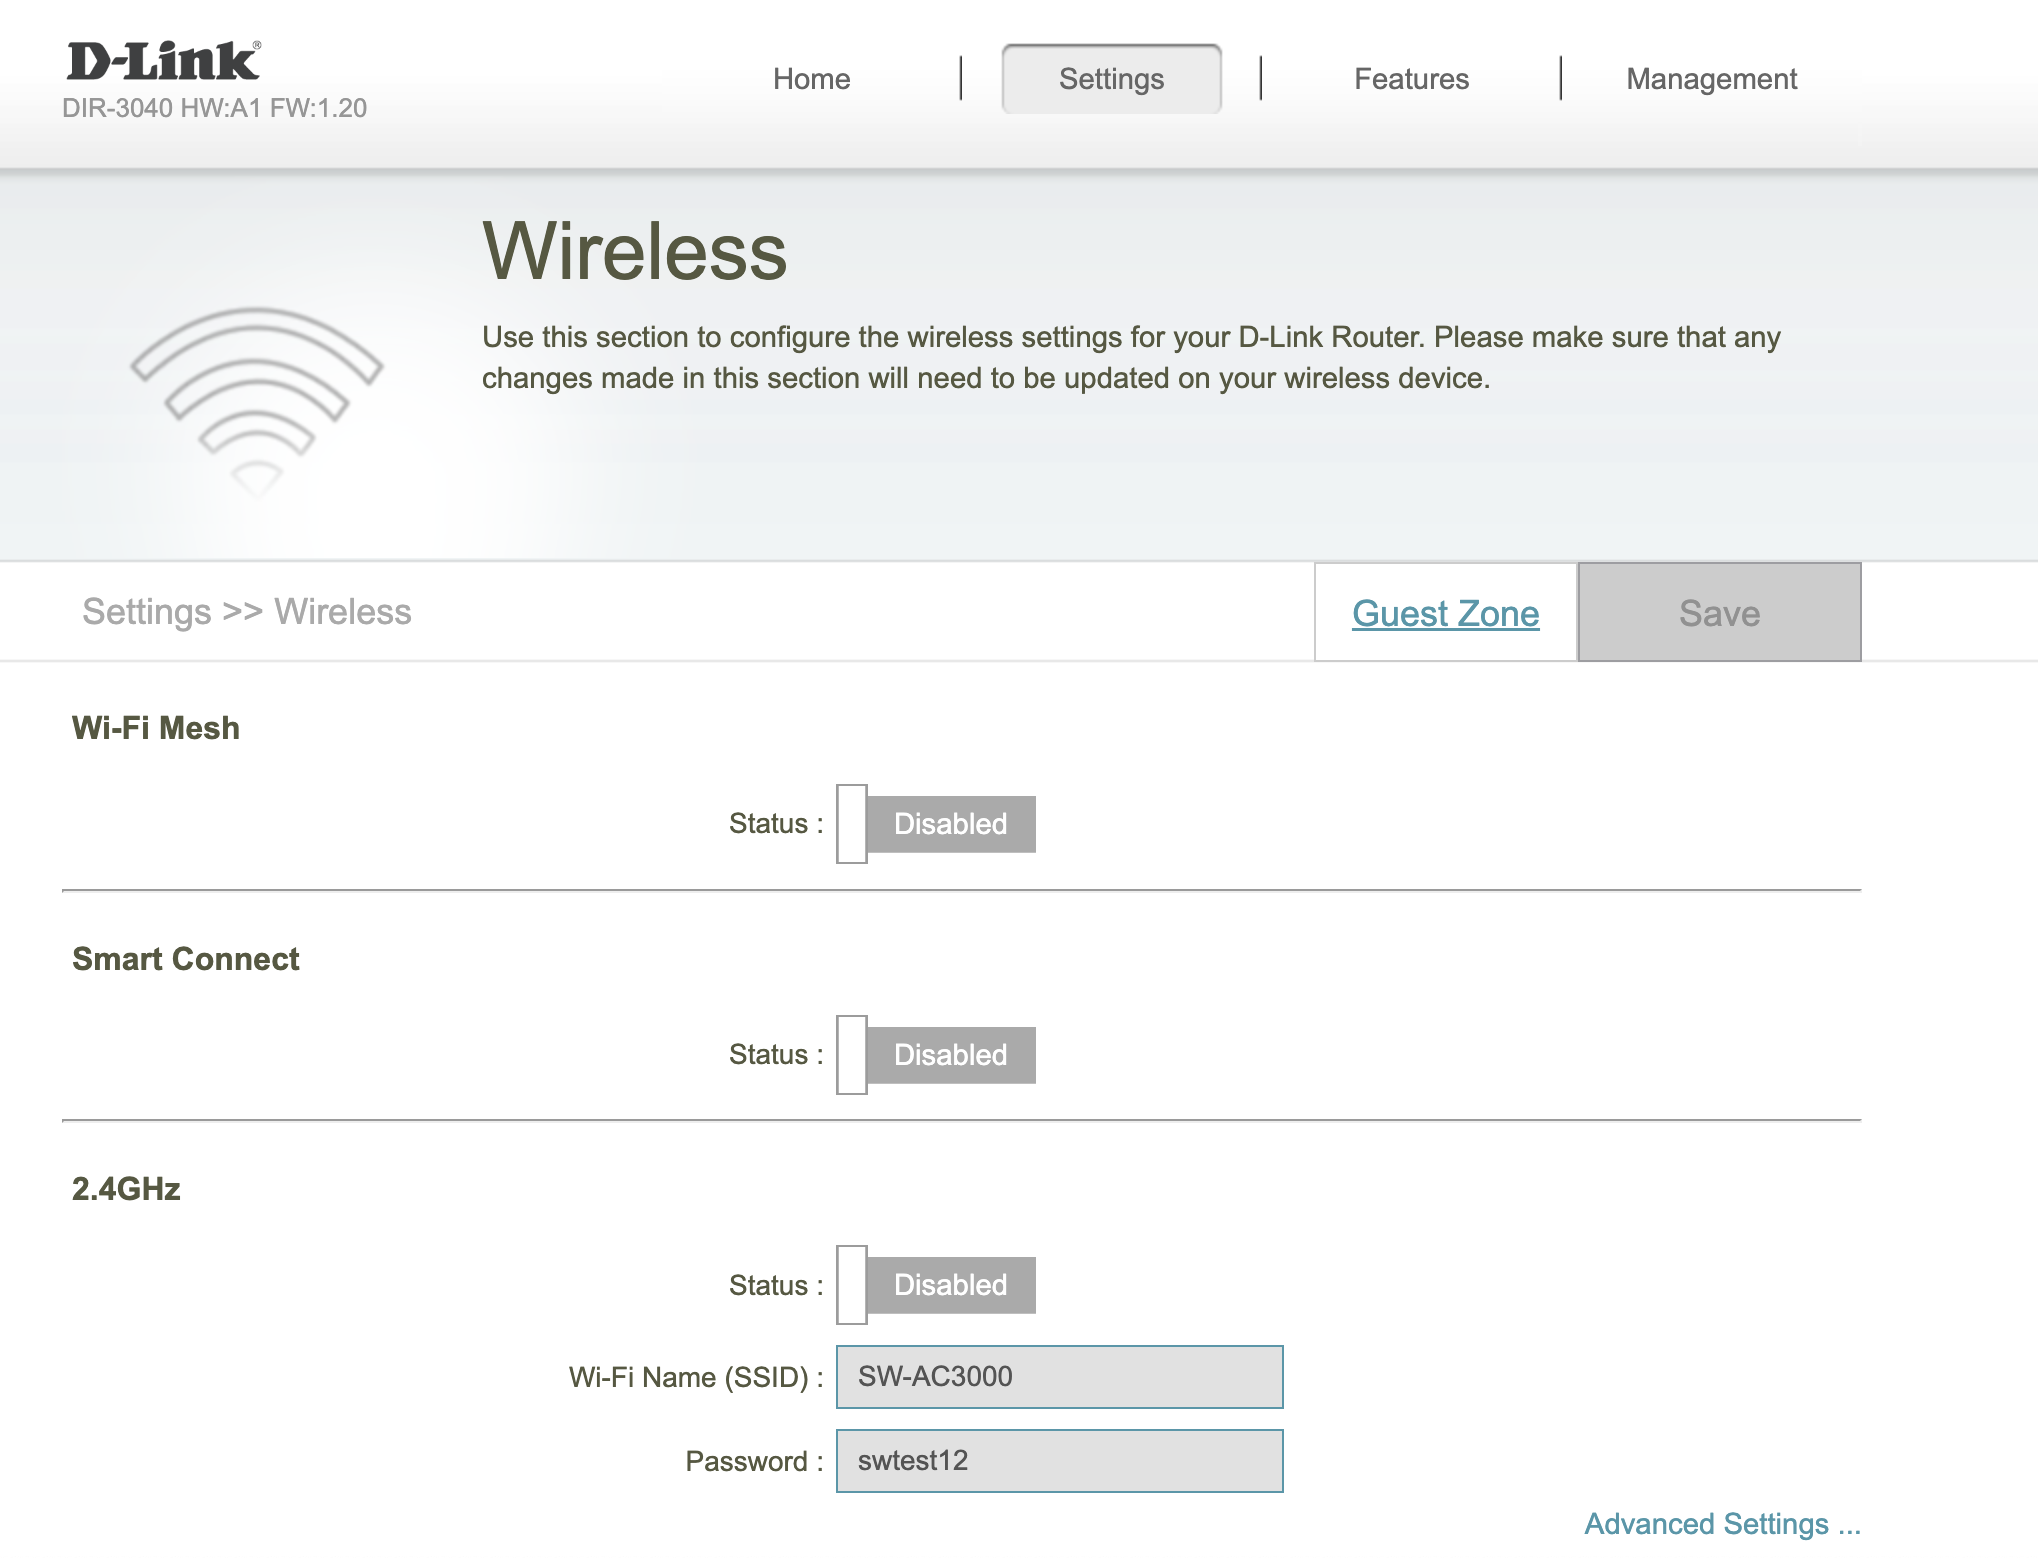Enable Wi-Fi Mesh status
2038x1558 pixels.
pyautogui.click(x=935, y=823)
